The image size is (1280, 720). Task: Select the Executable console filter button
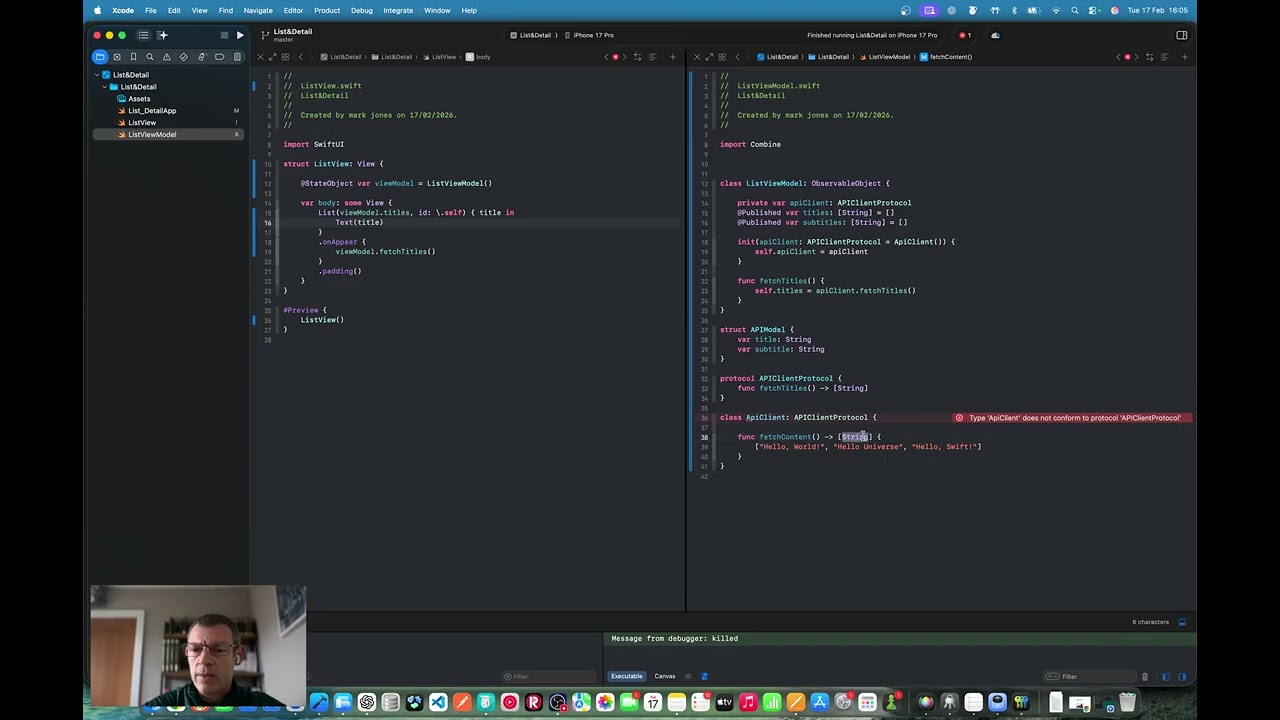(626, 676)
